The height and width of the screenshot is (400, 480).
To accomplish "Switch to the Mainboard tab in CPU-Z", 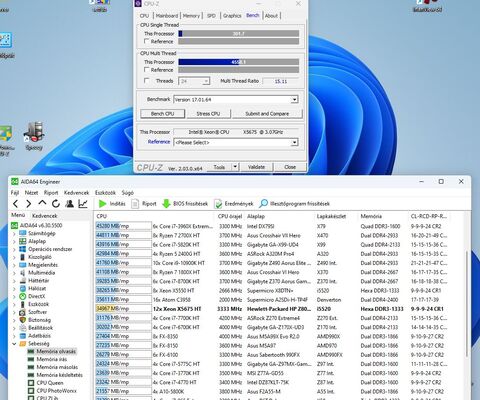I will (167, 16).
